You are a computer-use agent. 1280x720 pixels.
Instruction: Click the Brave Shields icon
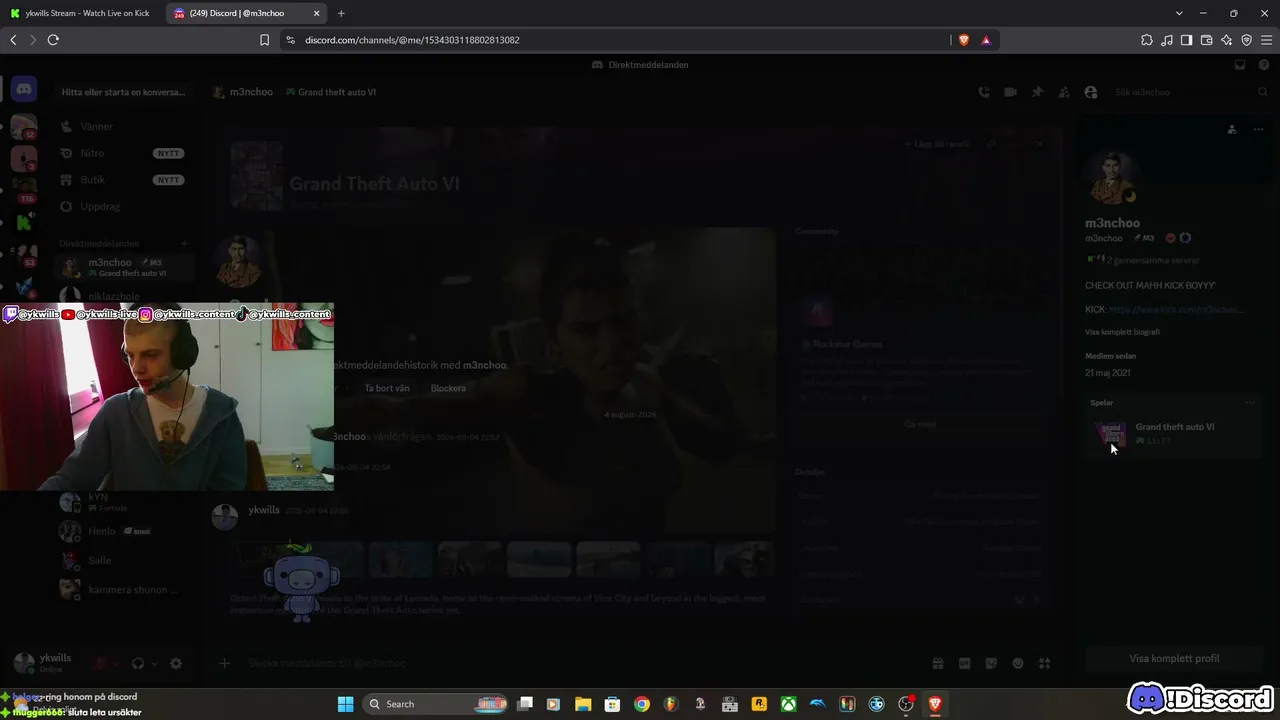coord(964,40)
